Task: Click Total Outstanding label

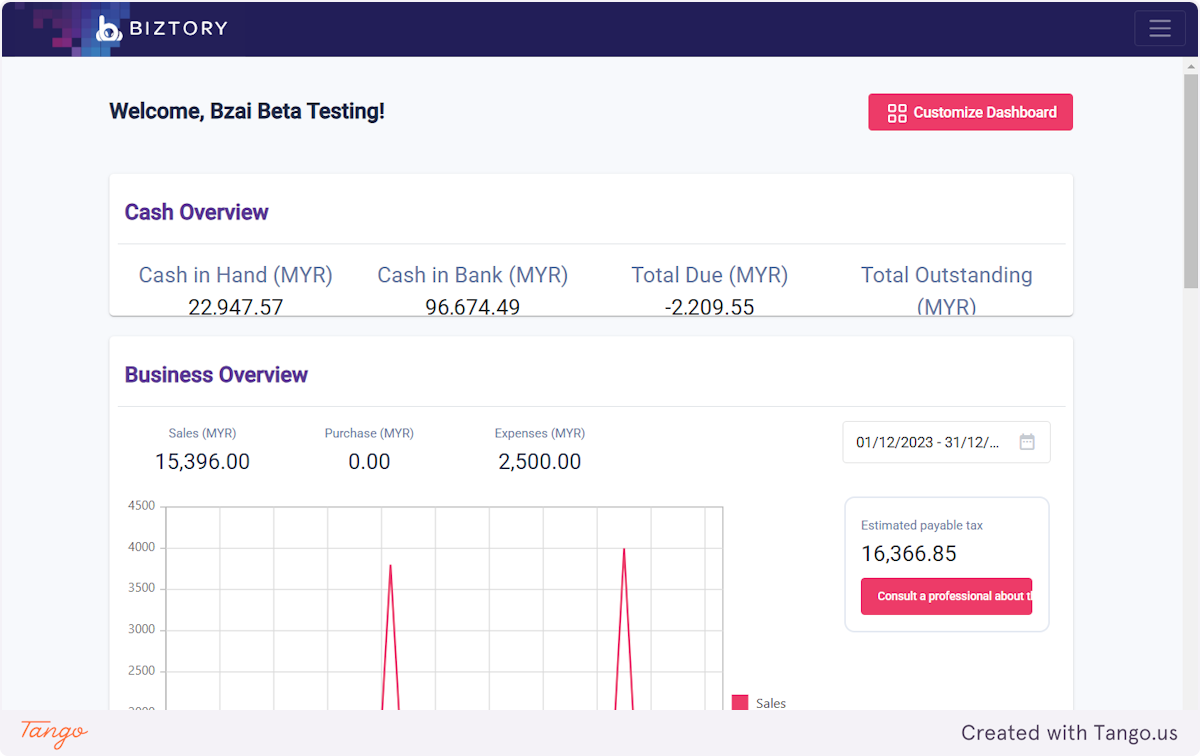Action: (946, 290)
